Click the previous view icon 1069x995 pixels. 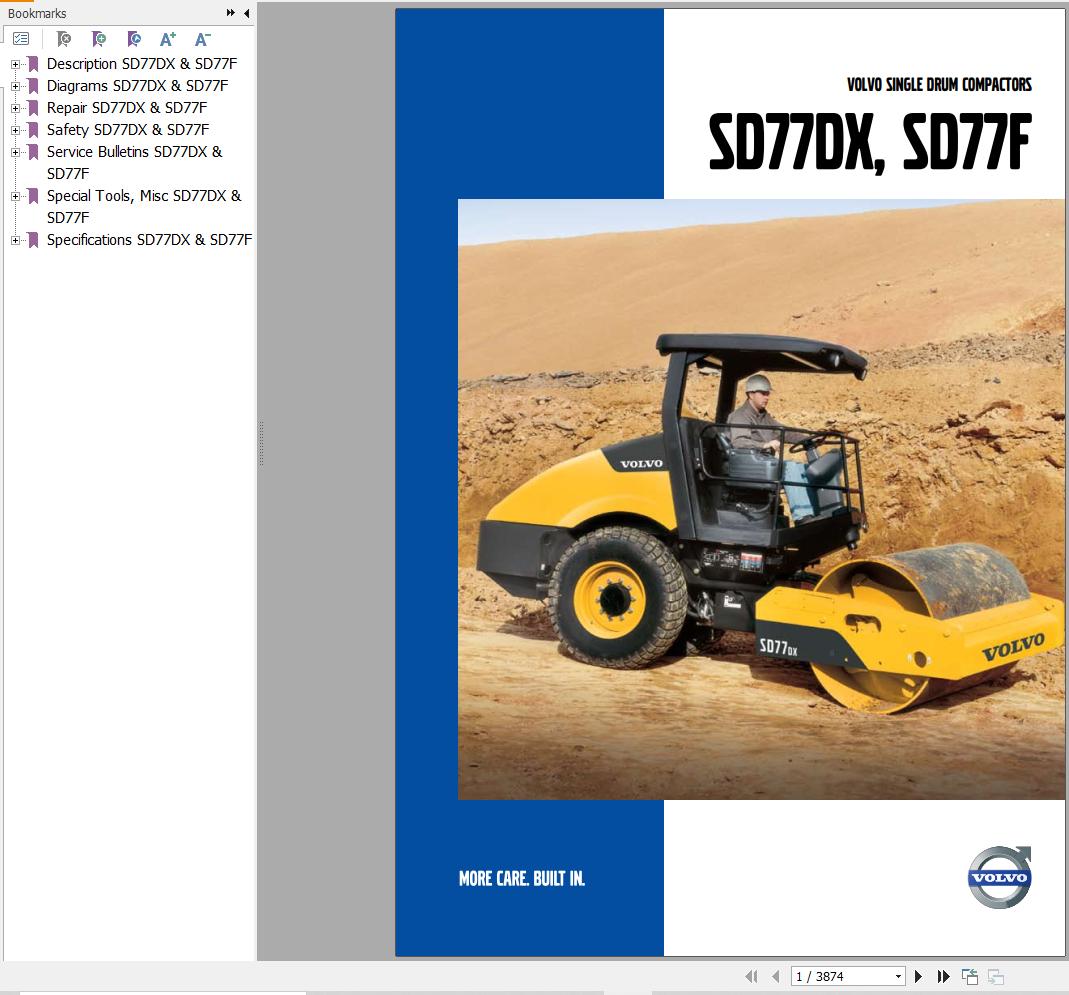click(970, 977)
